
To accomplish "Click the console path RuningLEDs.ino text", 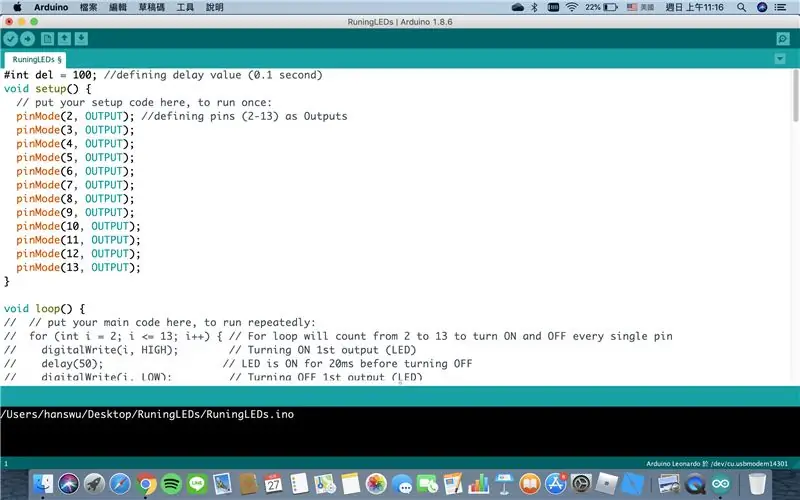I will tap(147, 414).
